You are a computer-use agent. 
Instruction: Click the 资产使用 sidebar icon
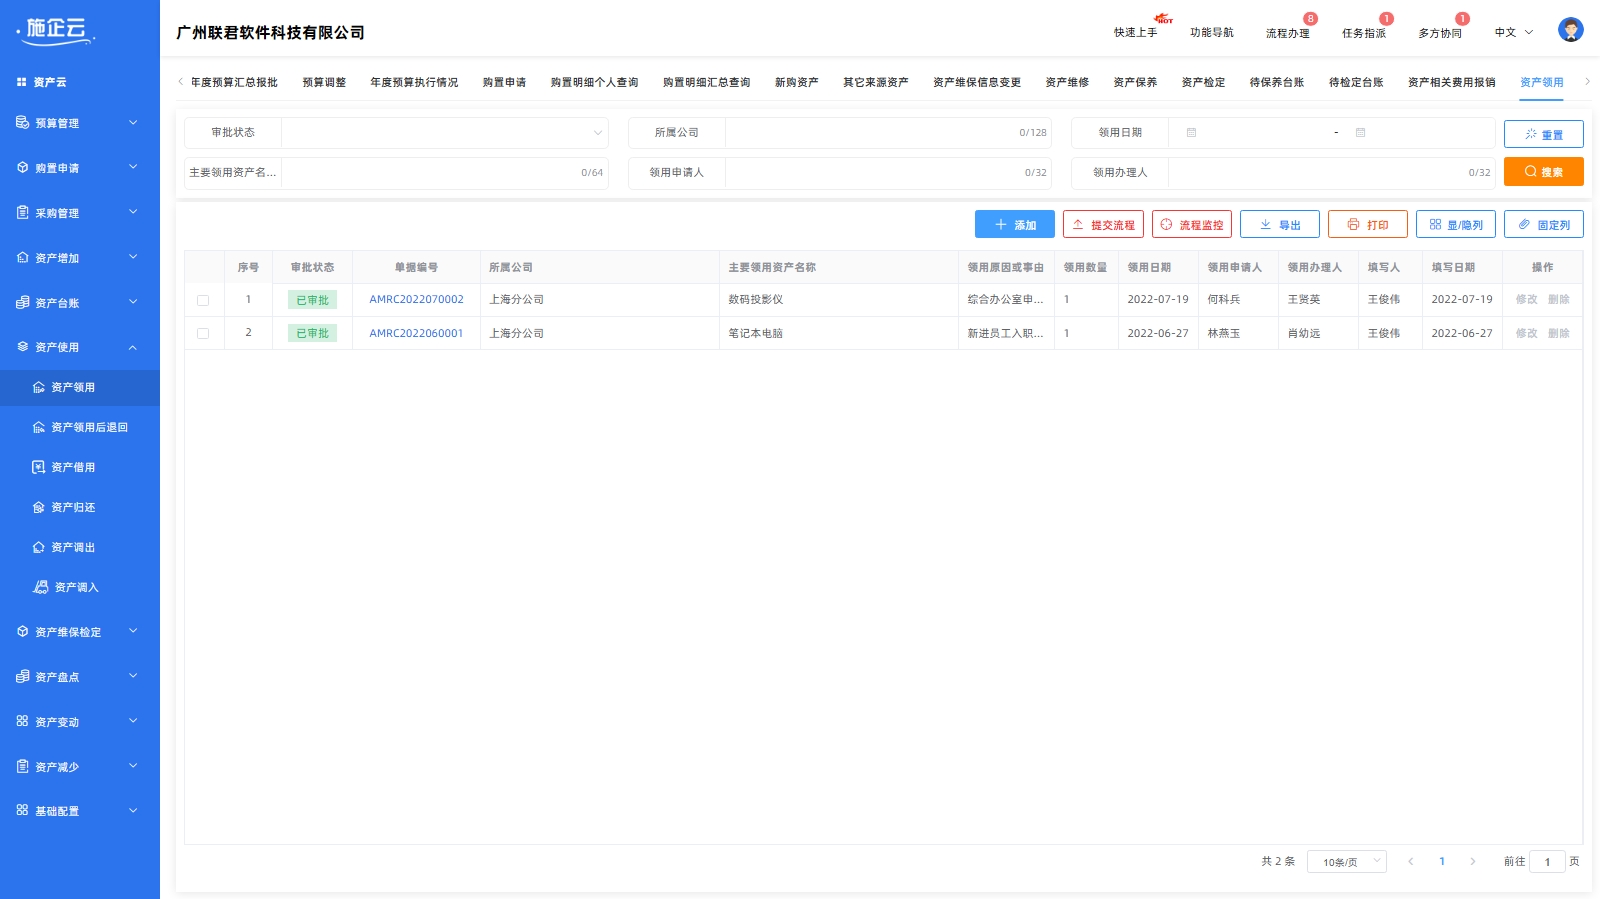coord(22,347)
